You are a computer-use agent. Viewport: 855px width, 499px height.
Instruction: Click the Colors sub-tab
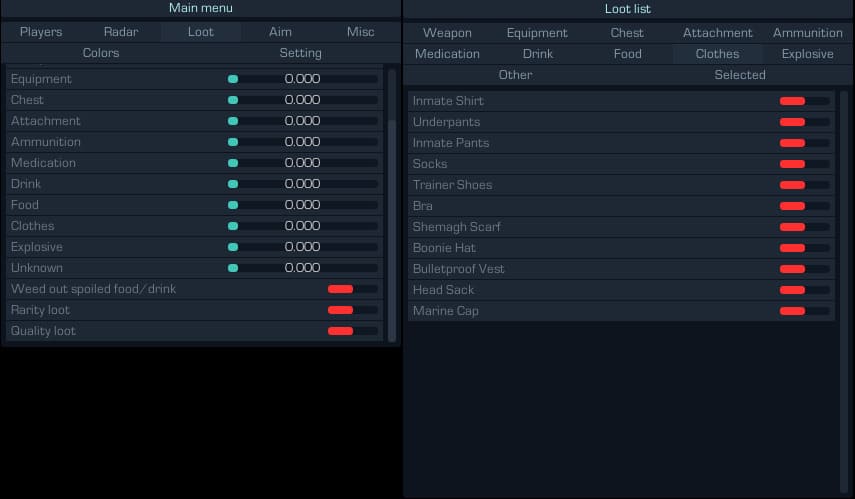pos(101,53)
